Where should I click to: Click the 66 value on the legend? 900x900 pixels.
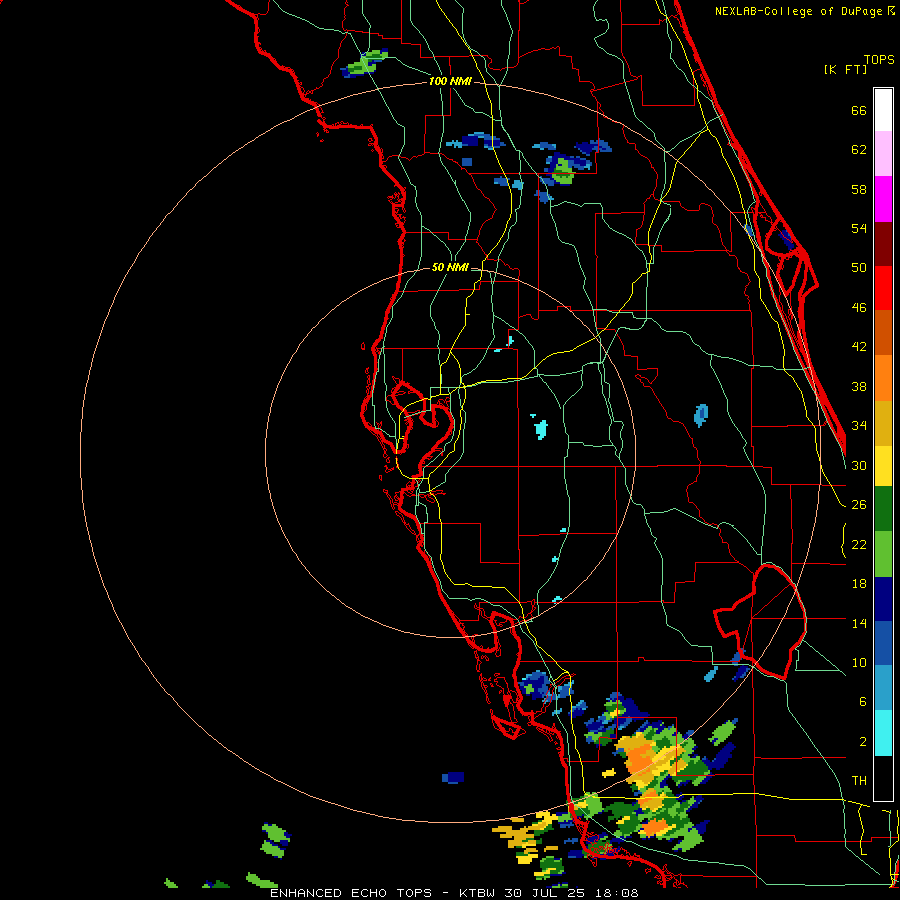pos(859,111)
